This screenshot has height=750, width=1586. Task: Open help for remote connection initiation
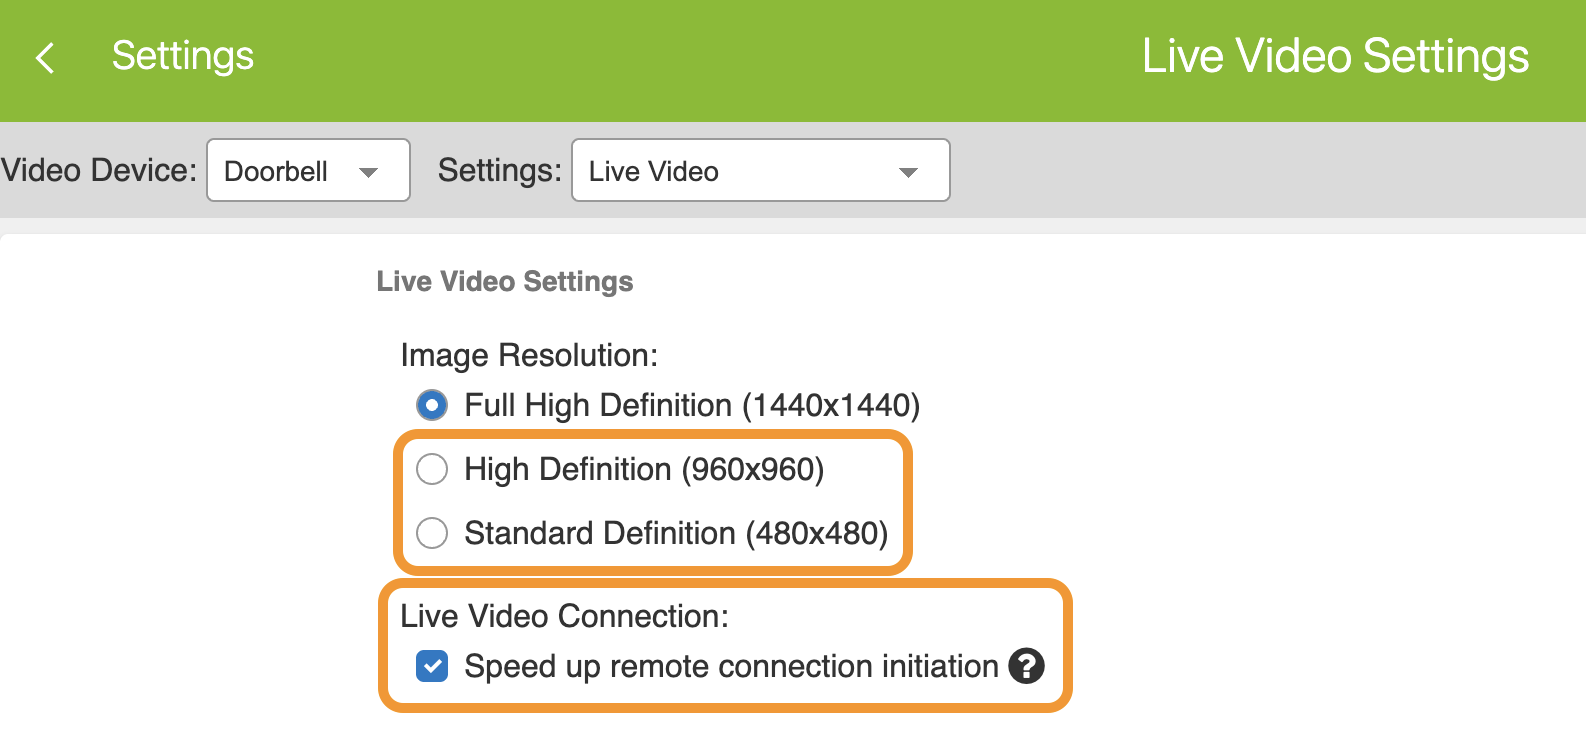click(x=1026, y=666)
